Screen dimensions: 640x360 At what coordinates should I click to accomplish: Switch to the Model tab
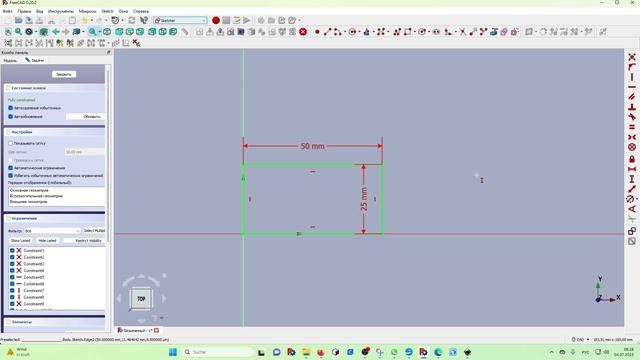click(10, 60)
